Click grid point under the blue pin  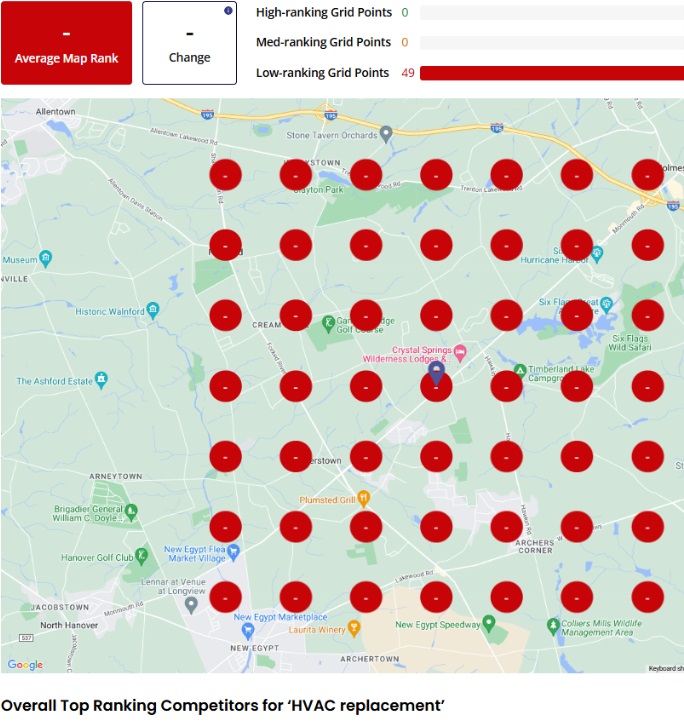click(x=436, y=386)
